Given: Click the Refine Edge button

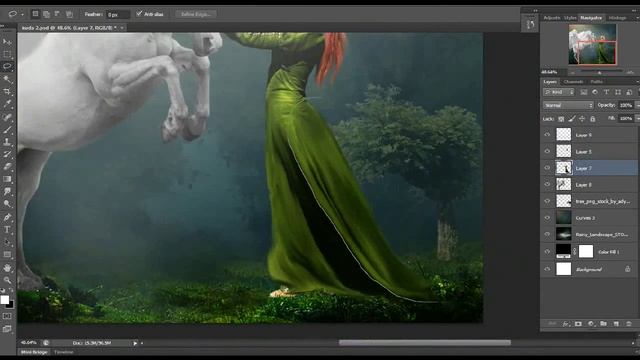Looking at the screenshot, I should 196,14.
